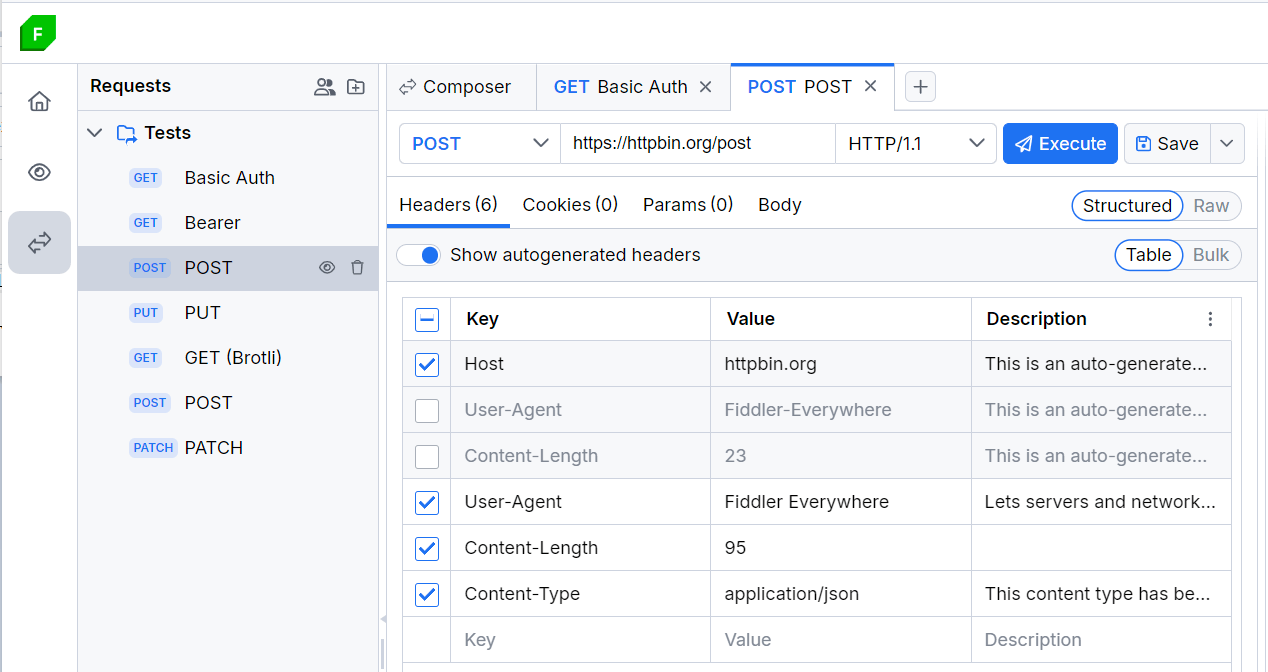
Task: Click the request URL field
Action: coord(697,143)
